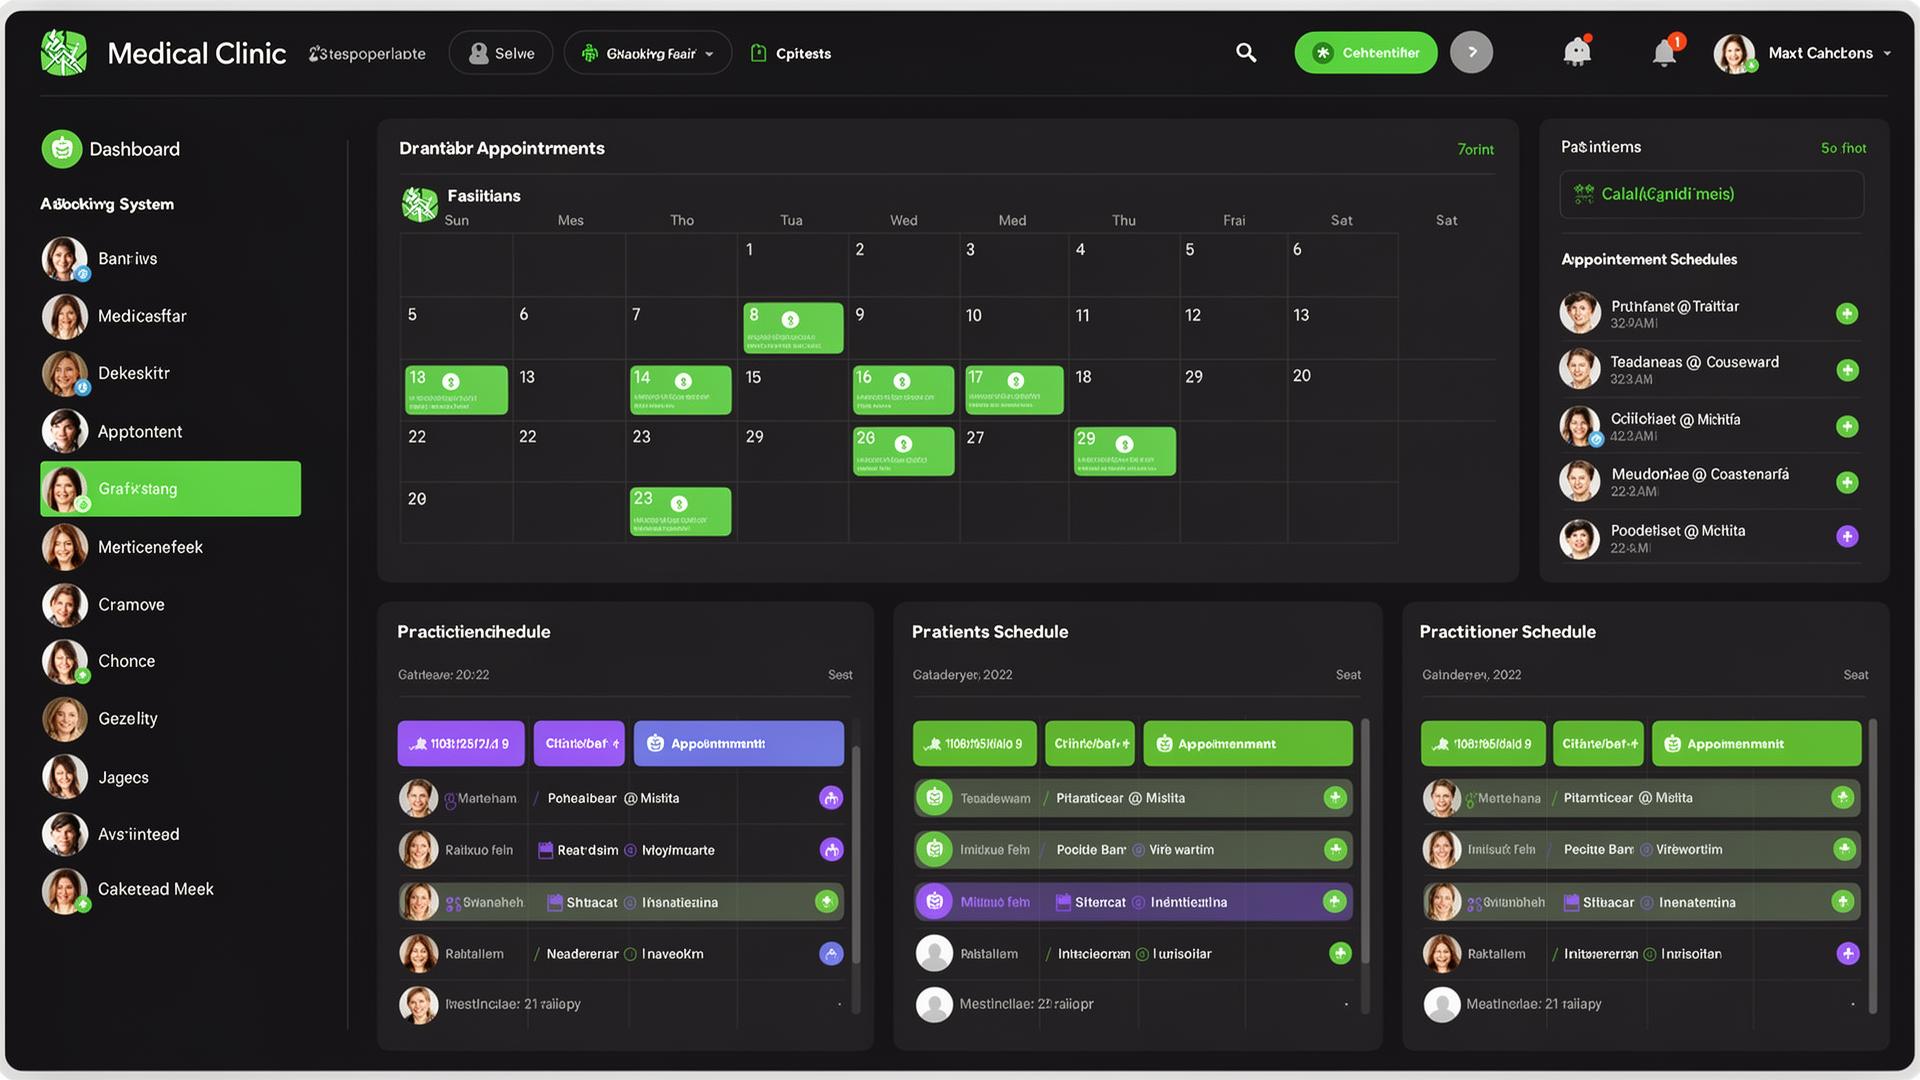Viewport: 1920px width, 1080px height.
Task: Click the gray arrow circle button
Action: pos(1471,53)
